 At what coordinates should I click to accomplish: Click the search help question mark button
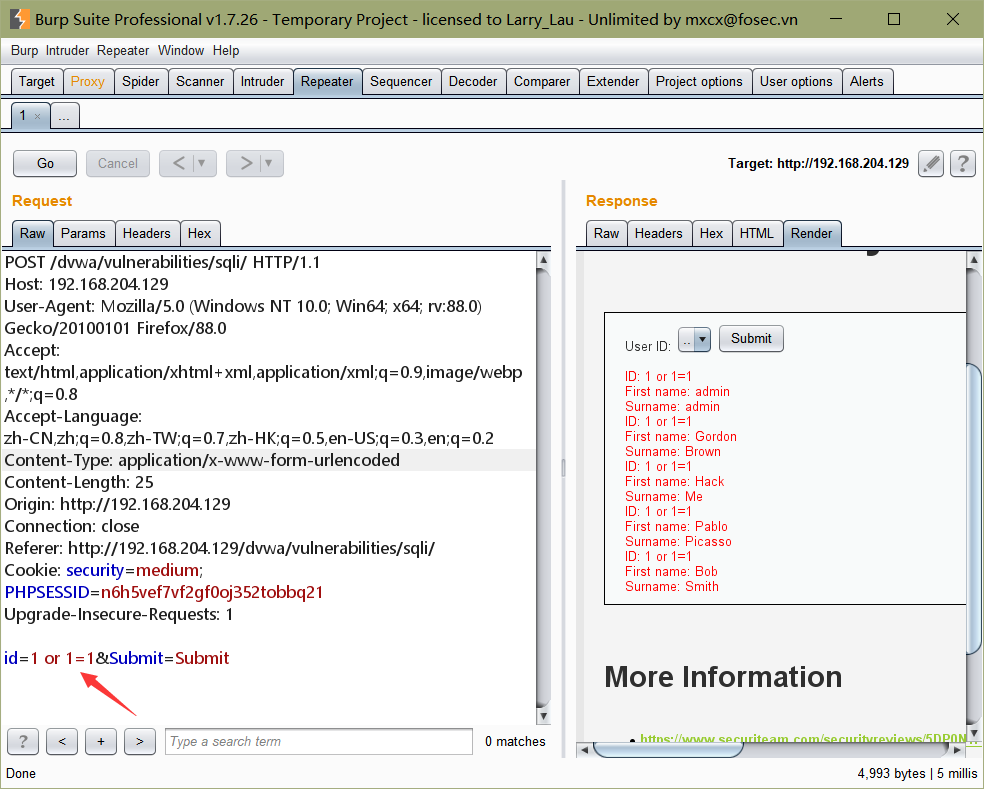(23, 741)
